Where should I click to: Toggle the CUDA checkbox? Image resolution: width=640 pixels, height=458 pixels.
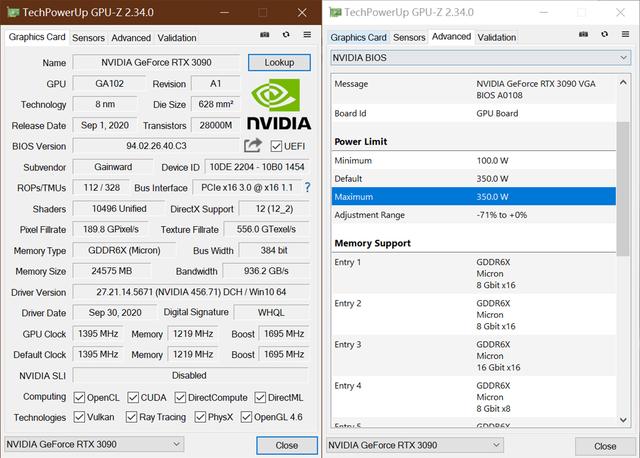(x=133, y=397)
